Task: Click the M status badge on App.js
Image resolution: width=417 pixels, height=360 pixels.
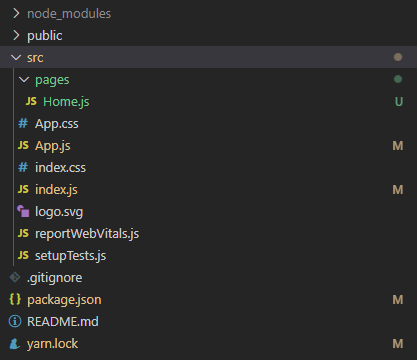Action: (398, 146)
